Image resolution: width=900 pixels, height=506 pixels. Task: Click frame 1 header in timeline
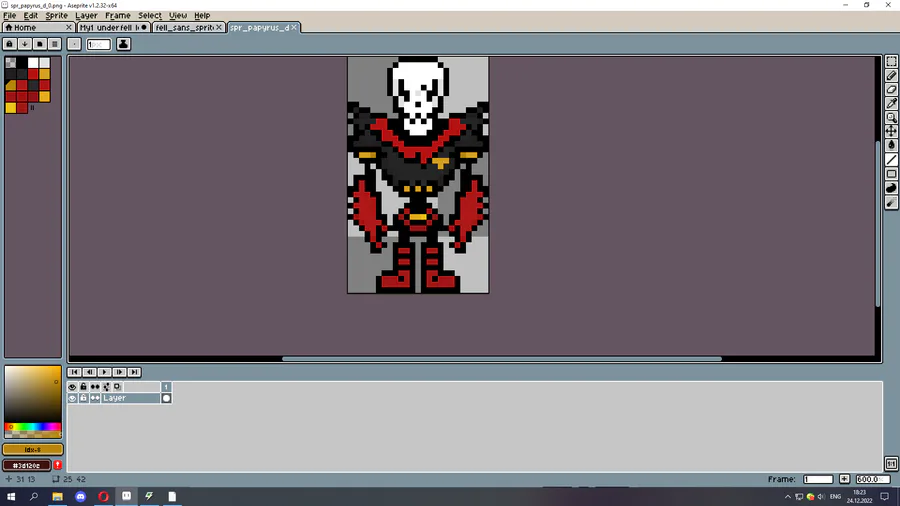pyautogui.click(x=166, y=387)
